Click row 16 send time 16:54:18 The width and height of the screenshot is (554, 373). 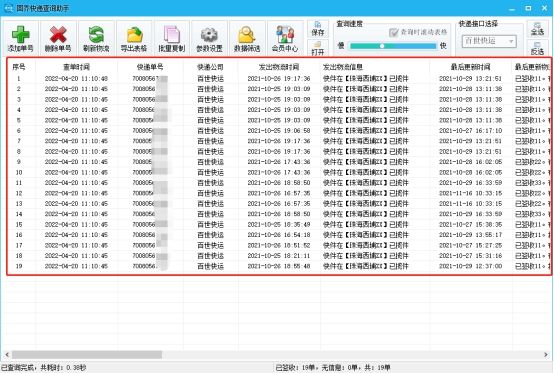coord(279,235)
